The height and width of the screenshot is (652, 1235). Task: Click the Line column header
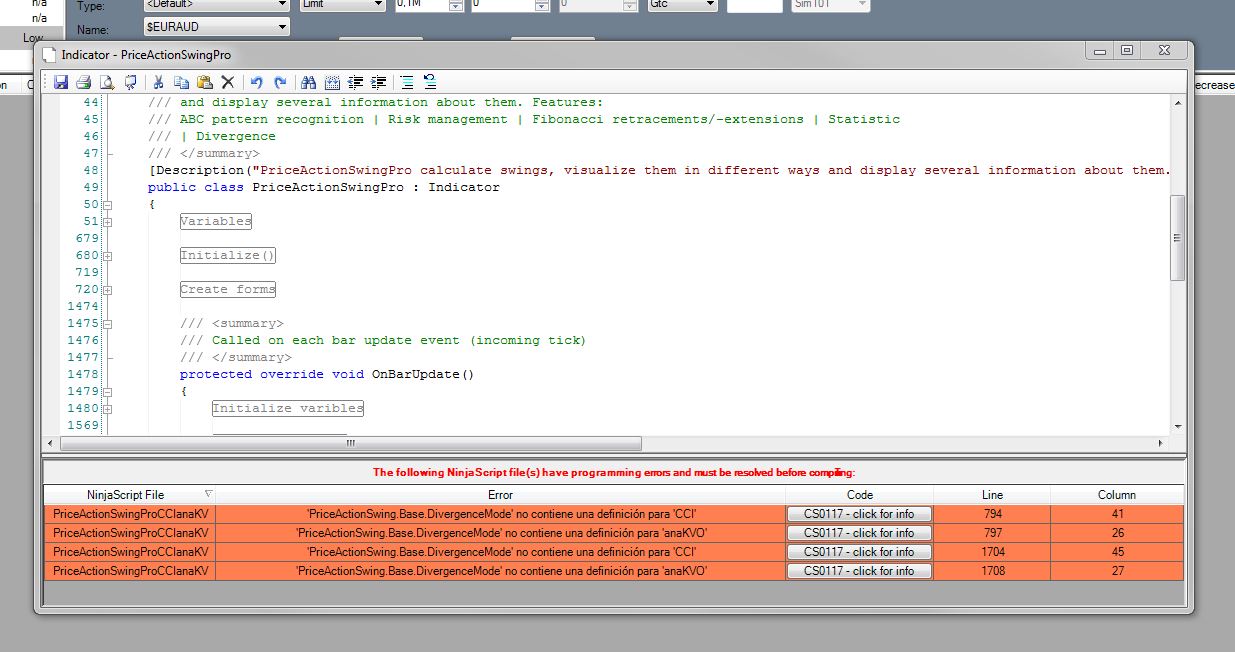point(992,495)
